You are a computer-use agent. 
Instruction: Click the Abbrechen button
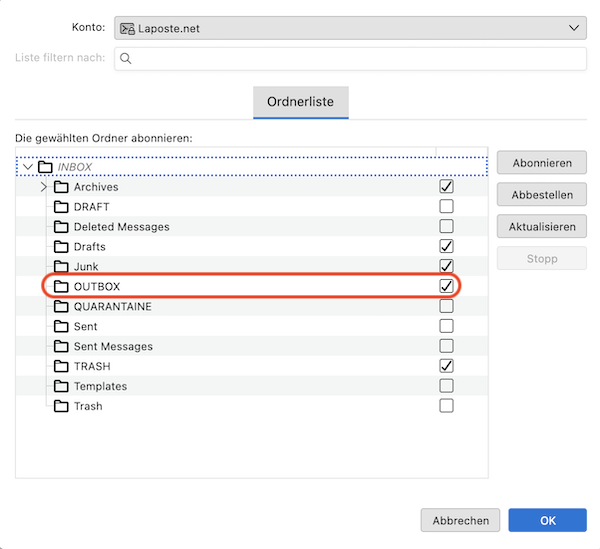coord(460,520)
